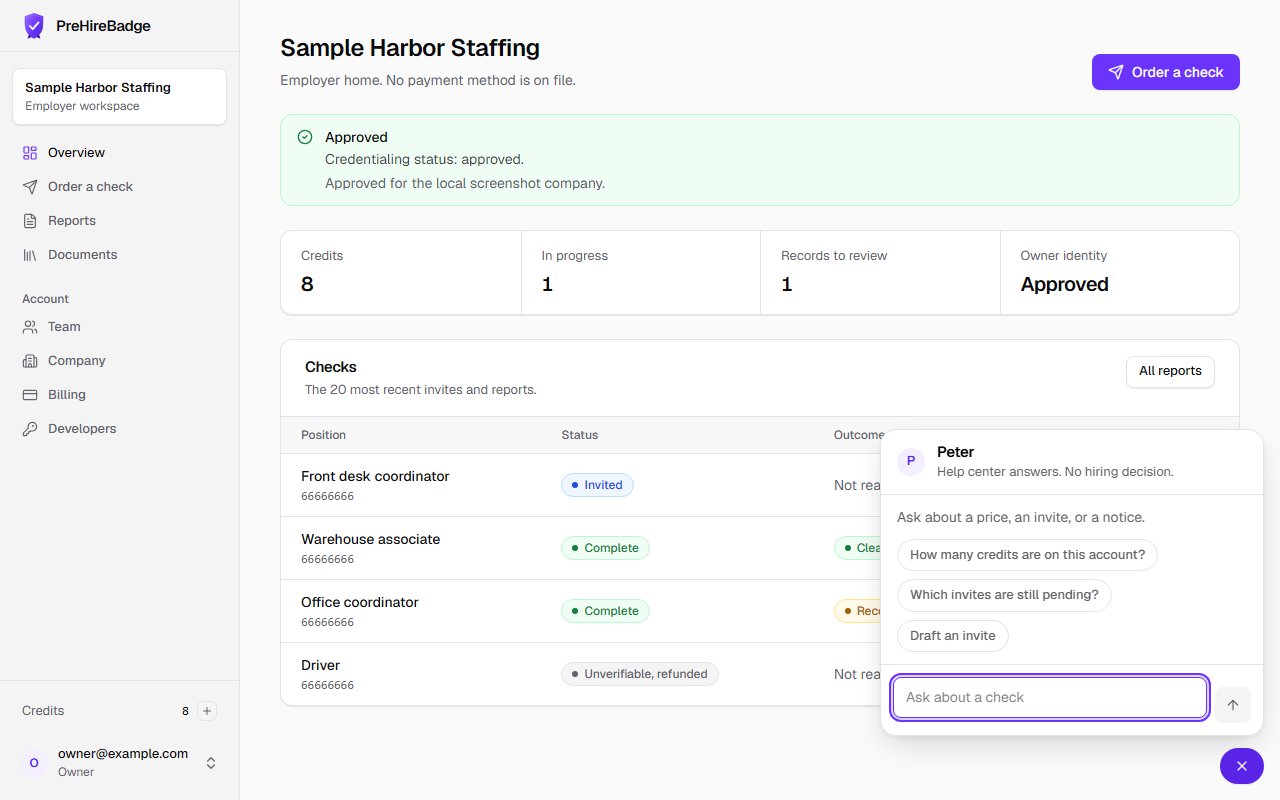This screenshot has width=1280, height=800.
Task: Choose the Draft an invite suggestion
Action: point(953,636)
